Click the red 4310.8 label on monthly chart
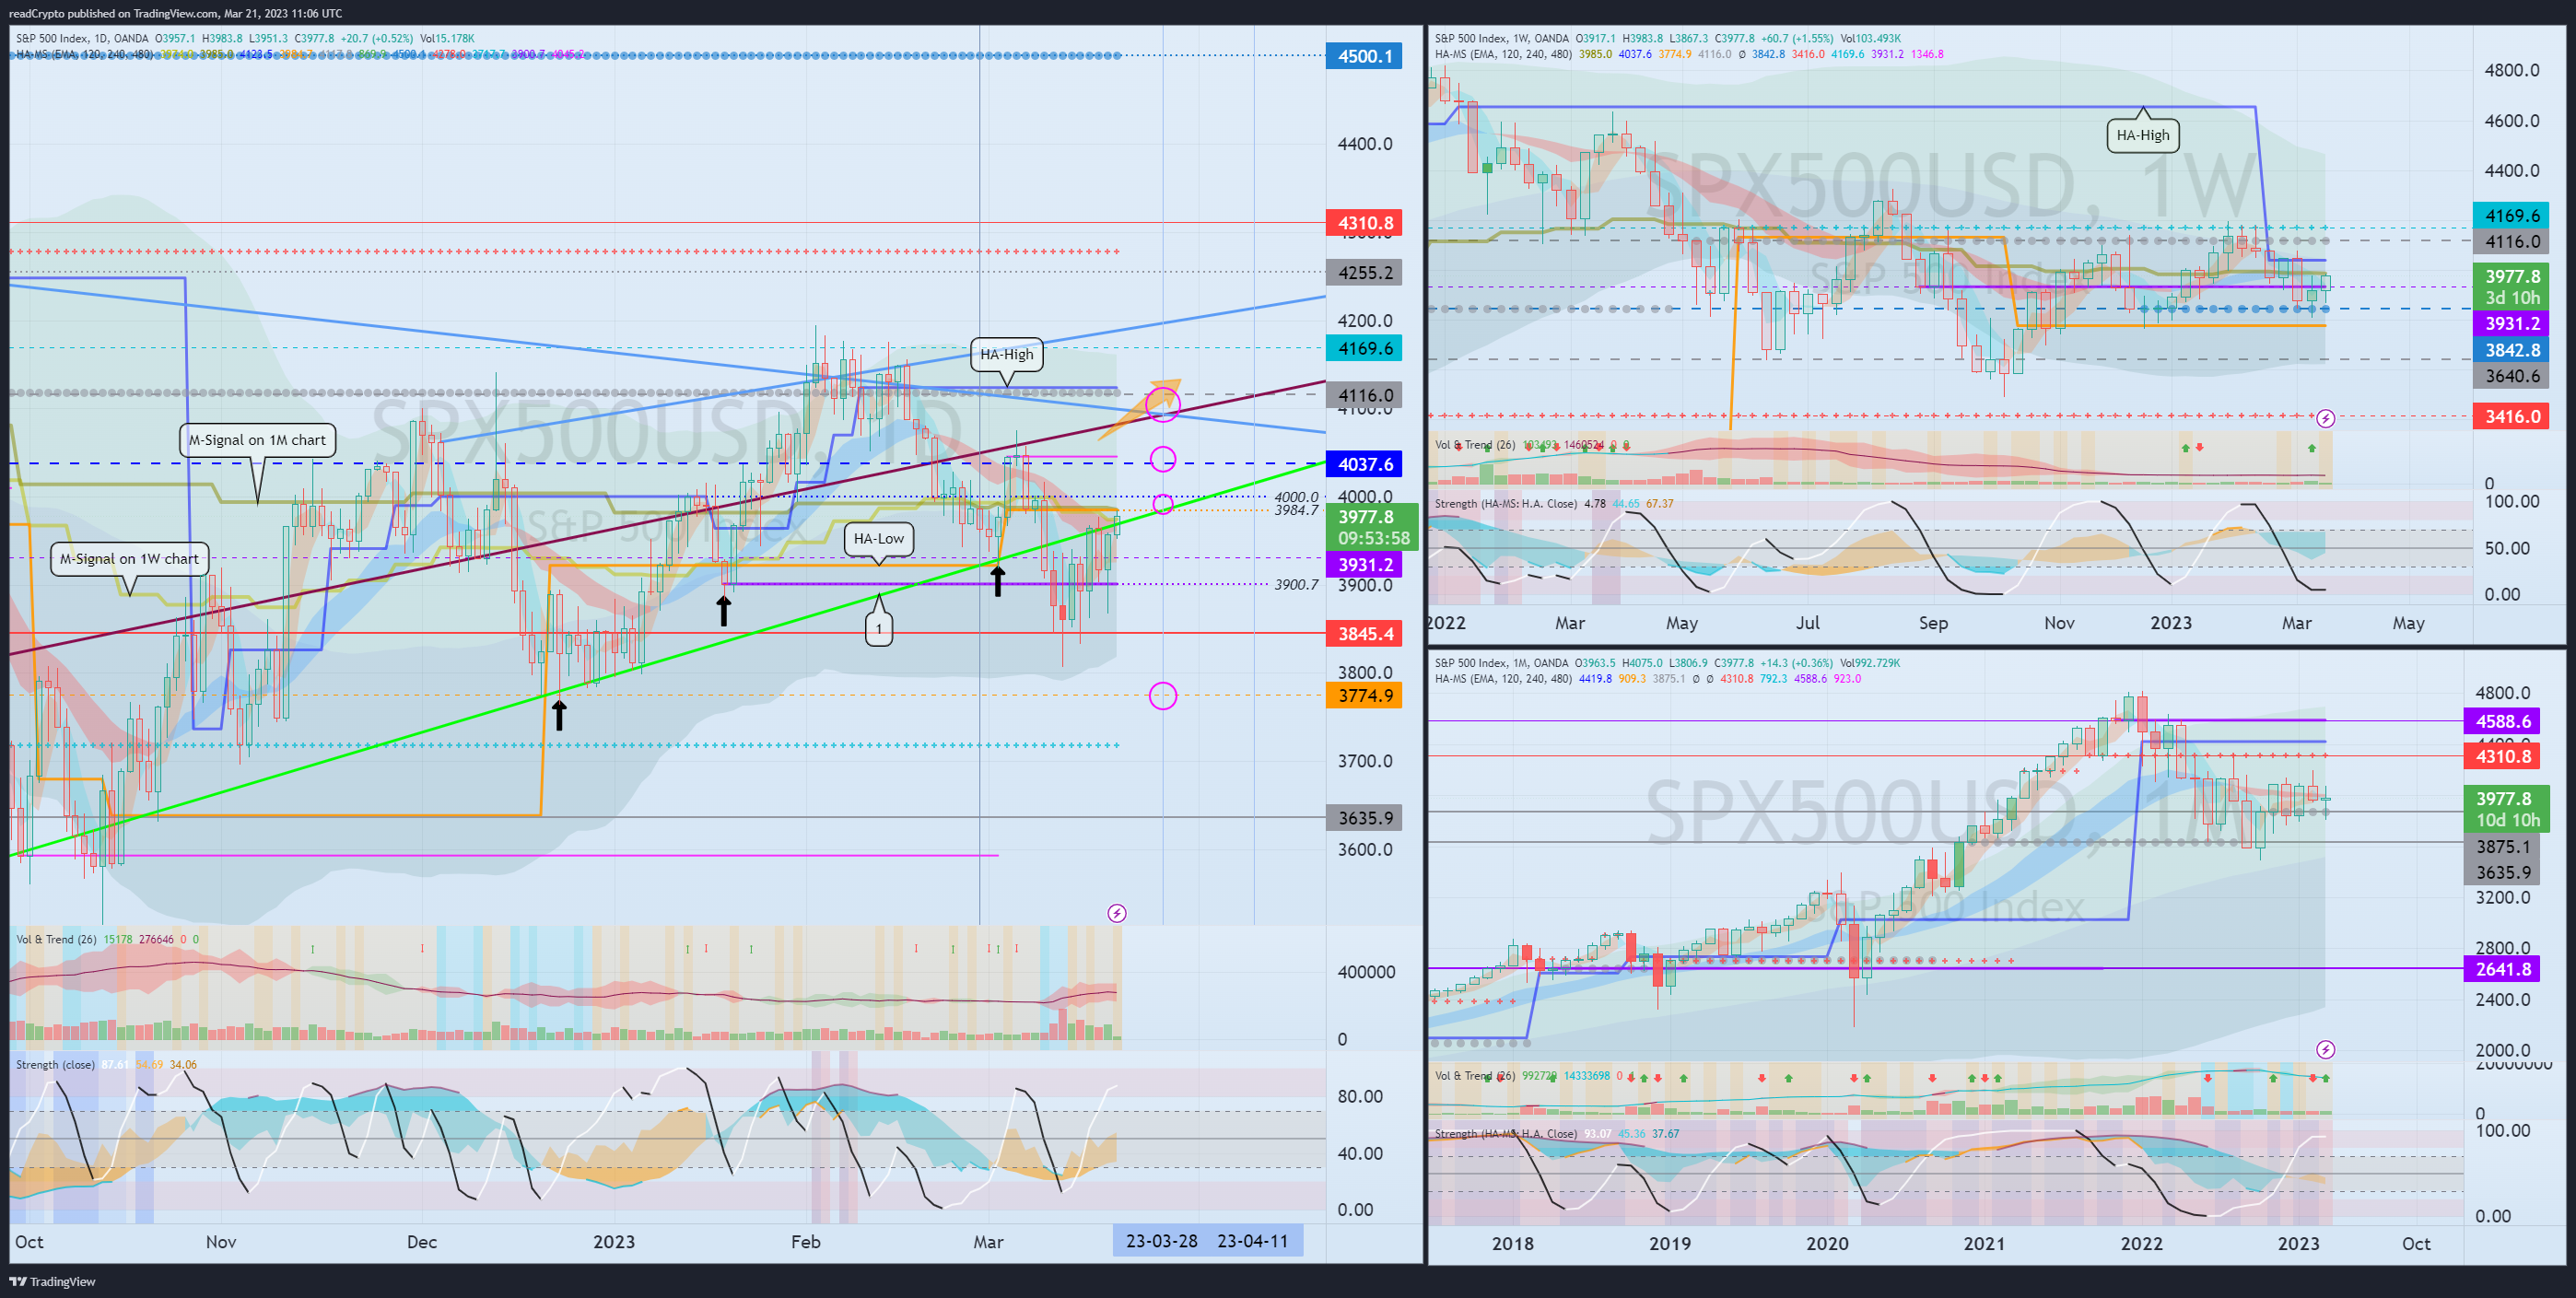The image size is (2576, 1298). coord(2502,756)
